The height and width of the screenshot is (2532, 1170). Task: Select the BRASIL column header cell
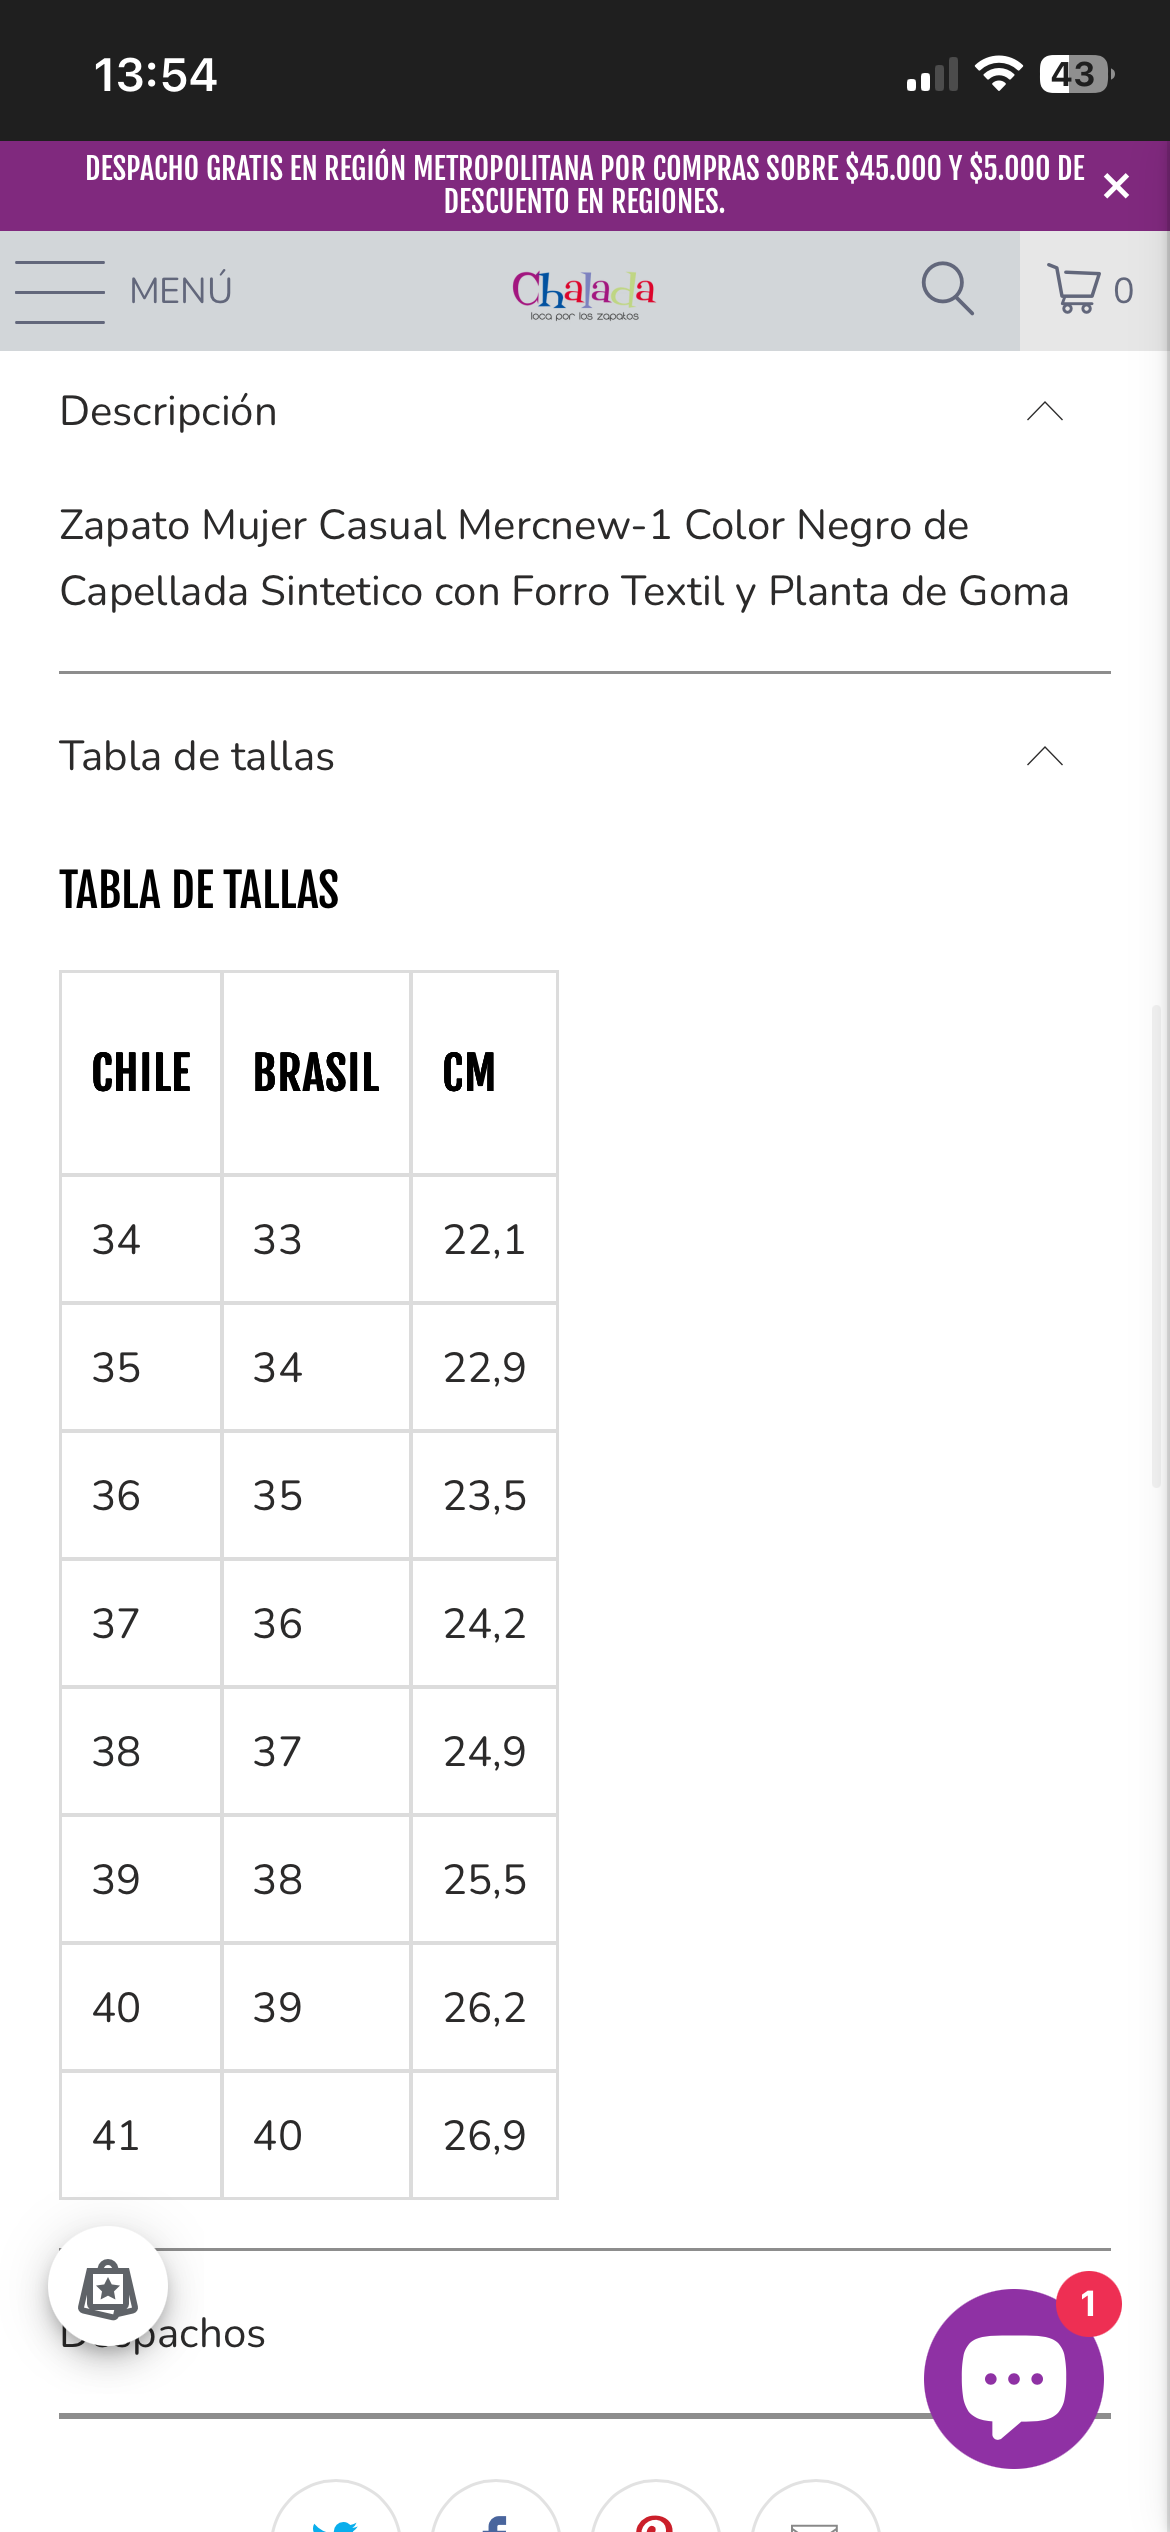point(316,1073)
